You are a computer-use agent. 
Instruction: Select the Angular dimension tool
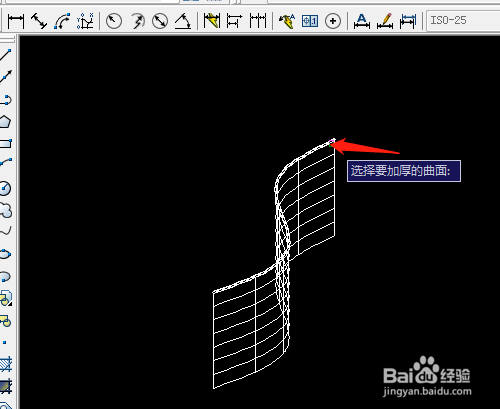(x=183, y=21)
